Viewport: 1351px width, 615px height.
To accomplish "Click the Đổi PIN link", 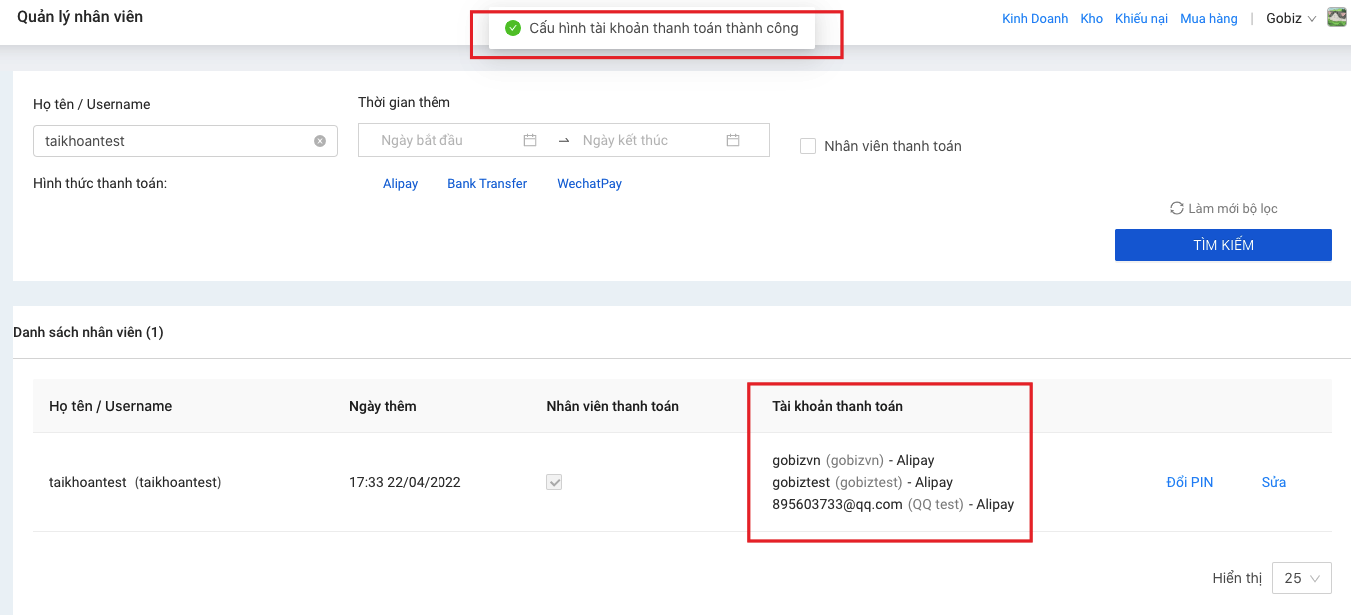I will click(x=1189, y=482).
